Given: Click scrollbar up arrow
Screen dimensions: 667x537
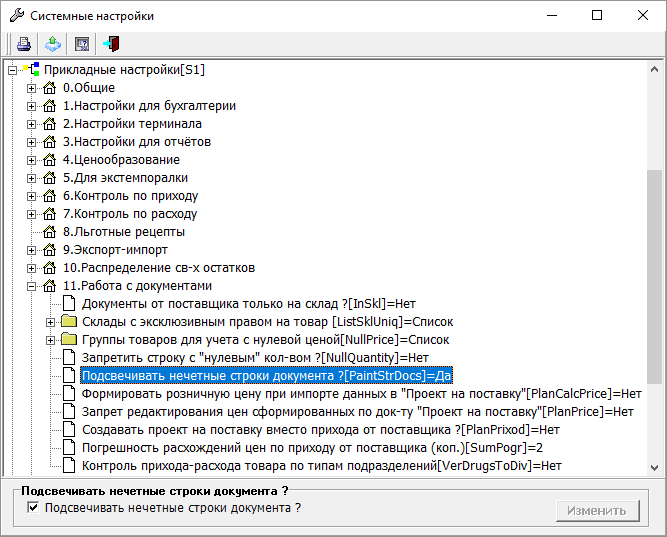Looking at the screenshot, I should (654, 69).
